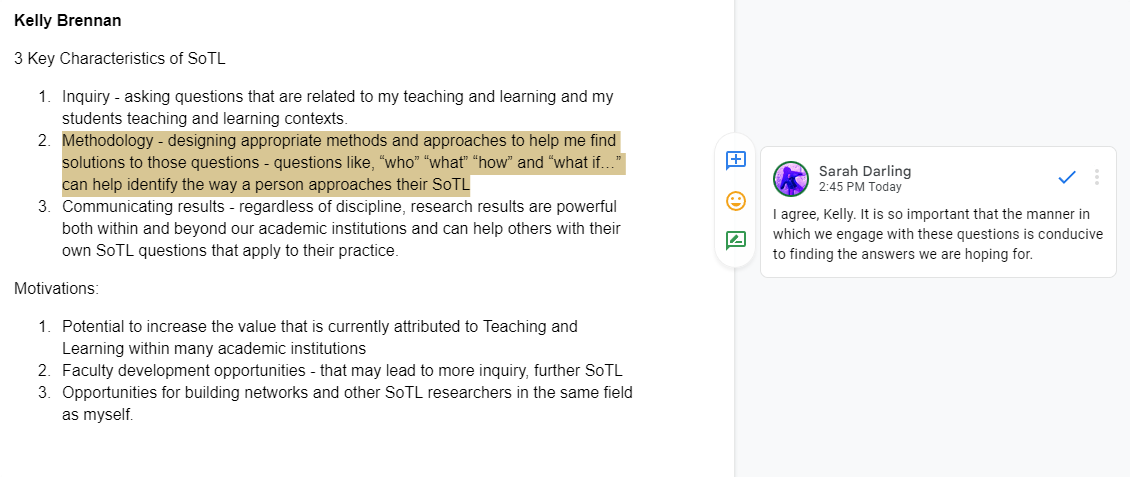The height and width of the screenshot is (477, 1130).
Task: Click the Communicating results list item
Action: pos(342,229)
